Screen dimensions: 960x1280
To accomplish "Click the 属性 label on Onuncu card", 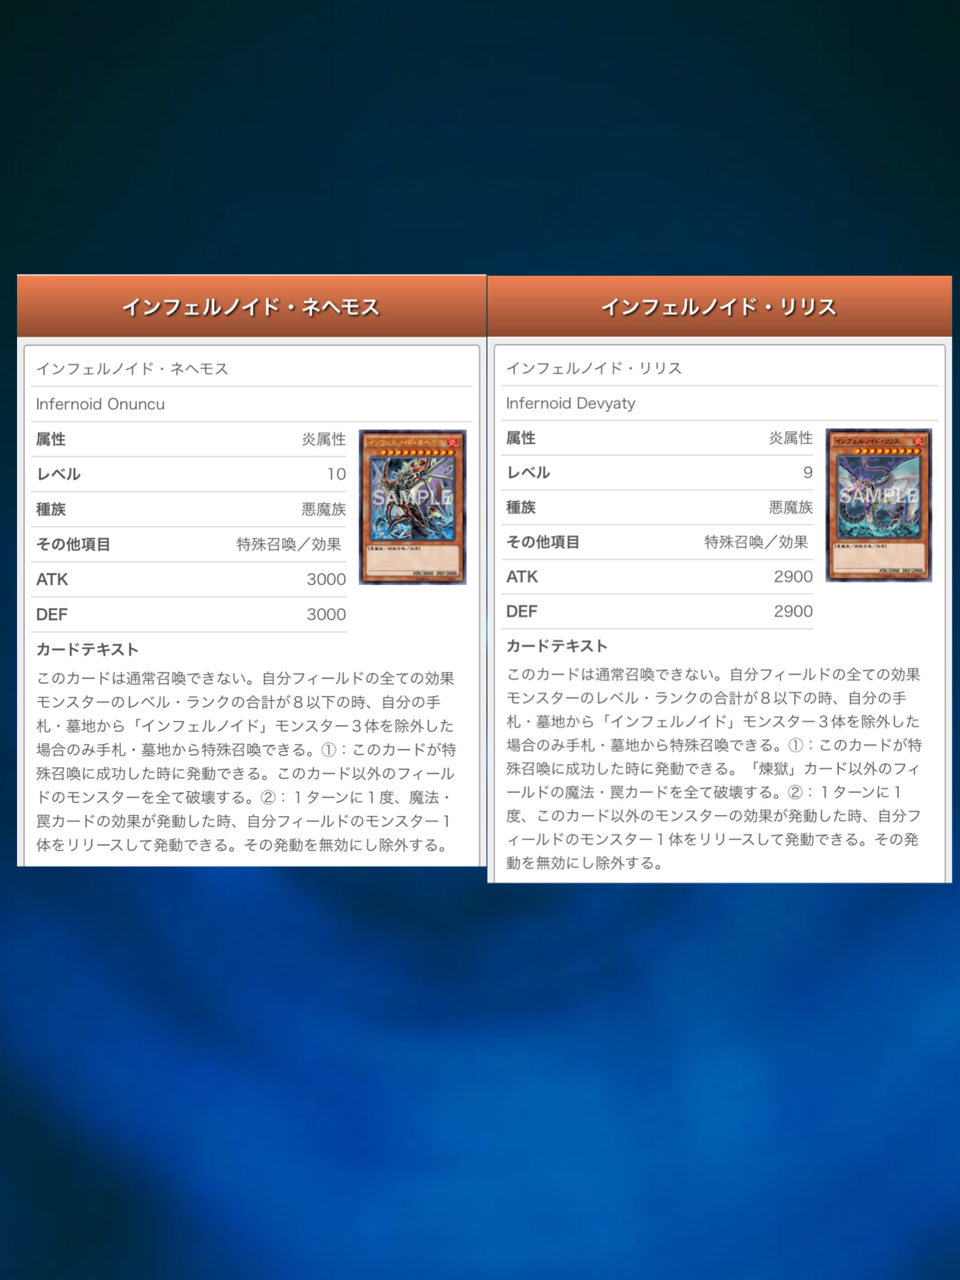I will tap(51, 439).
